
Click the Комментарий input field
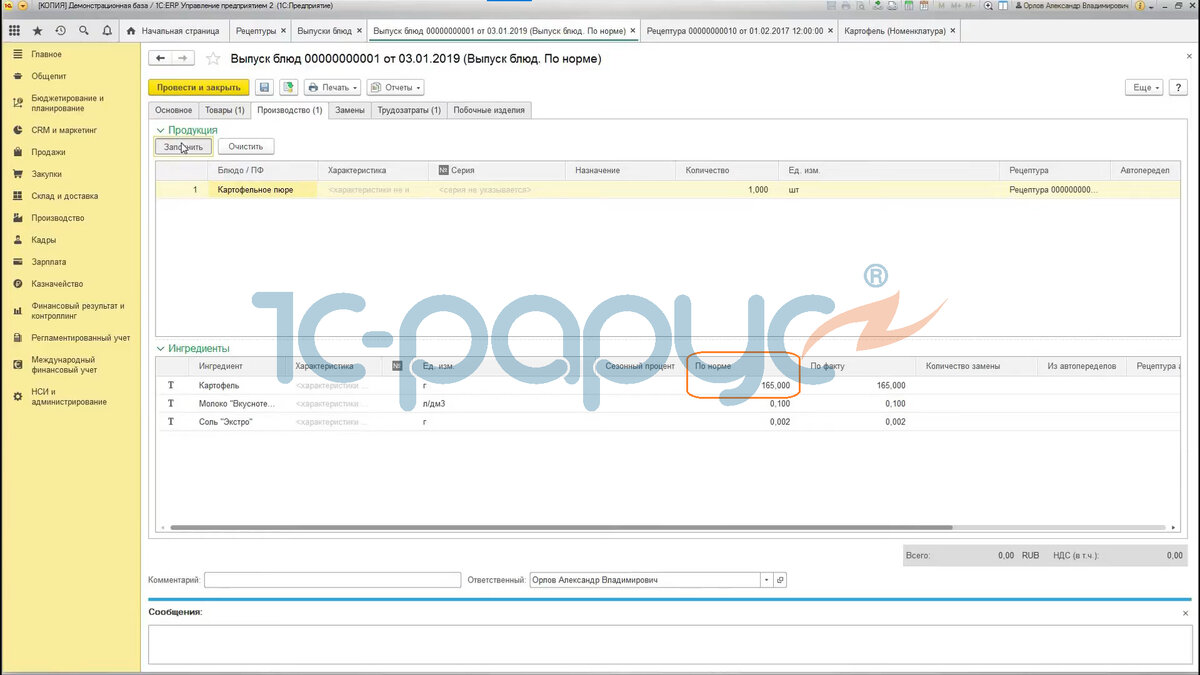(x=332, y=580)
